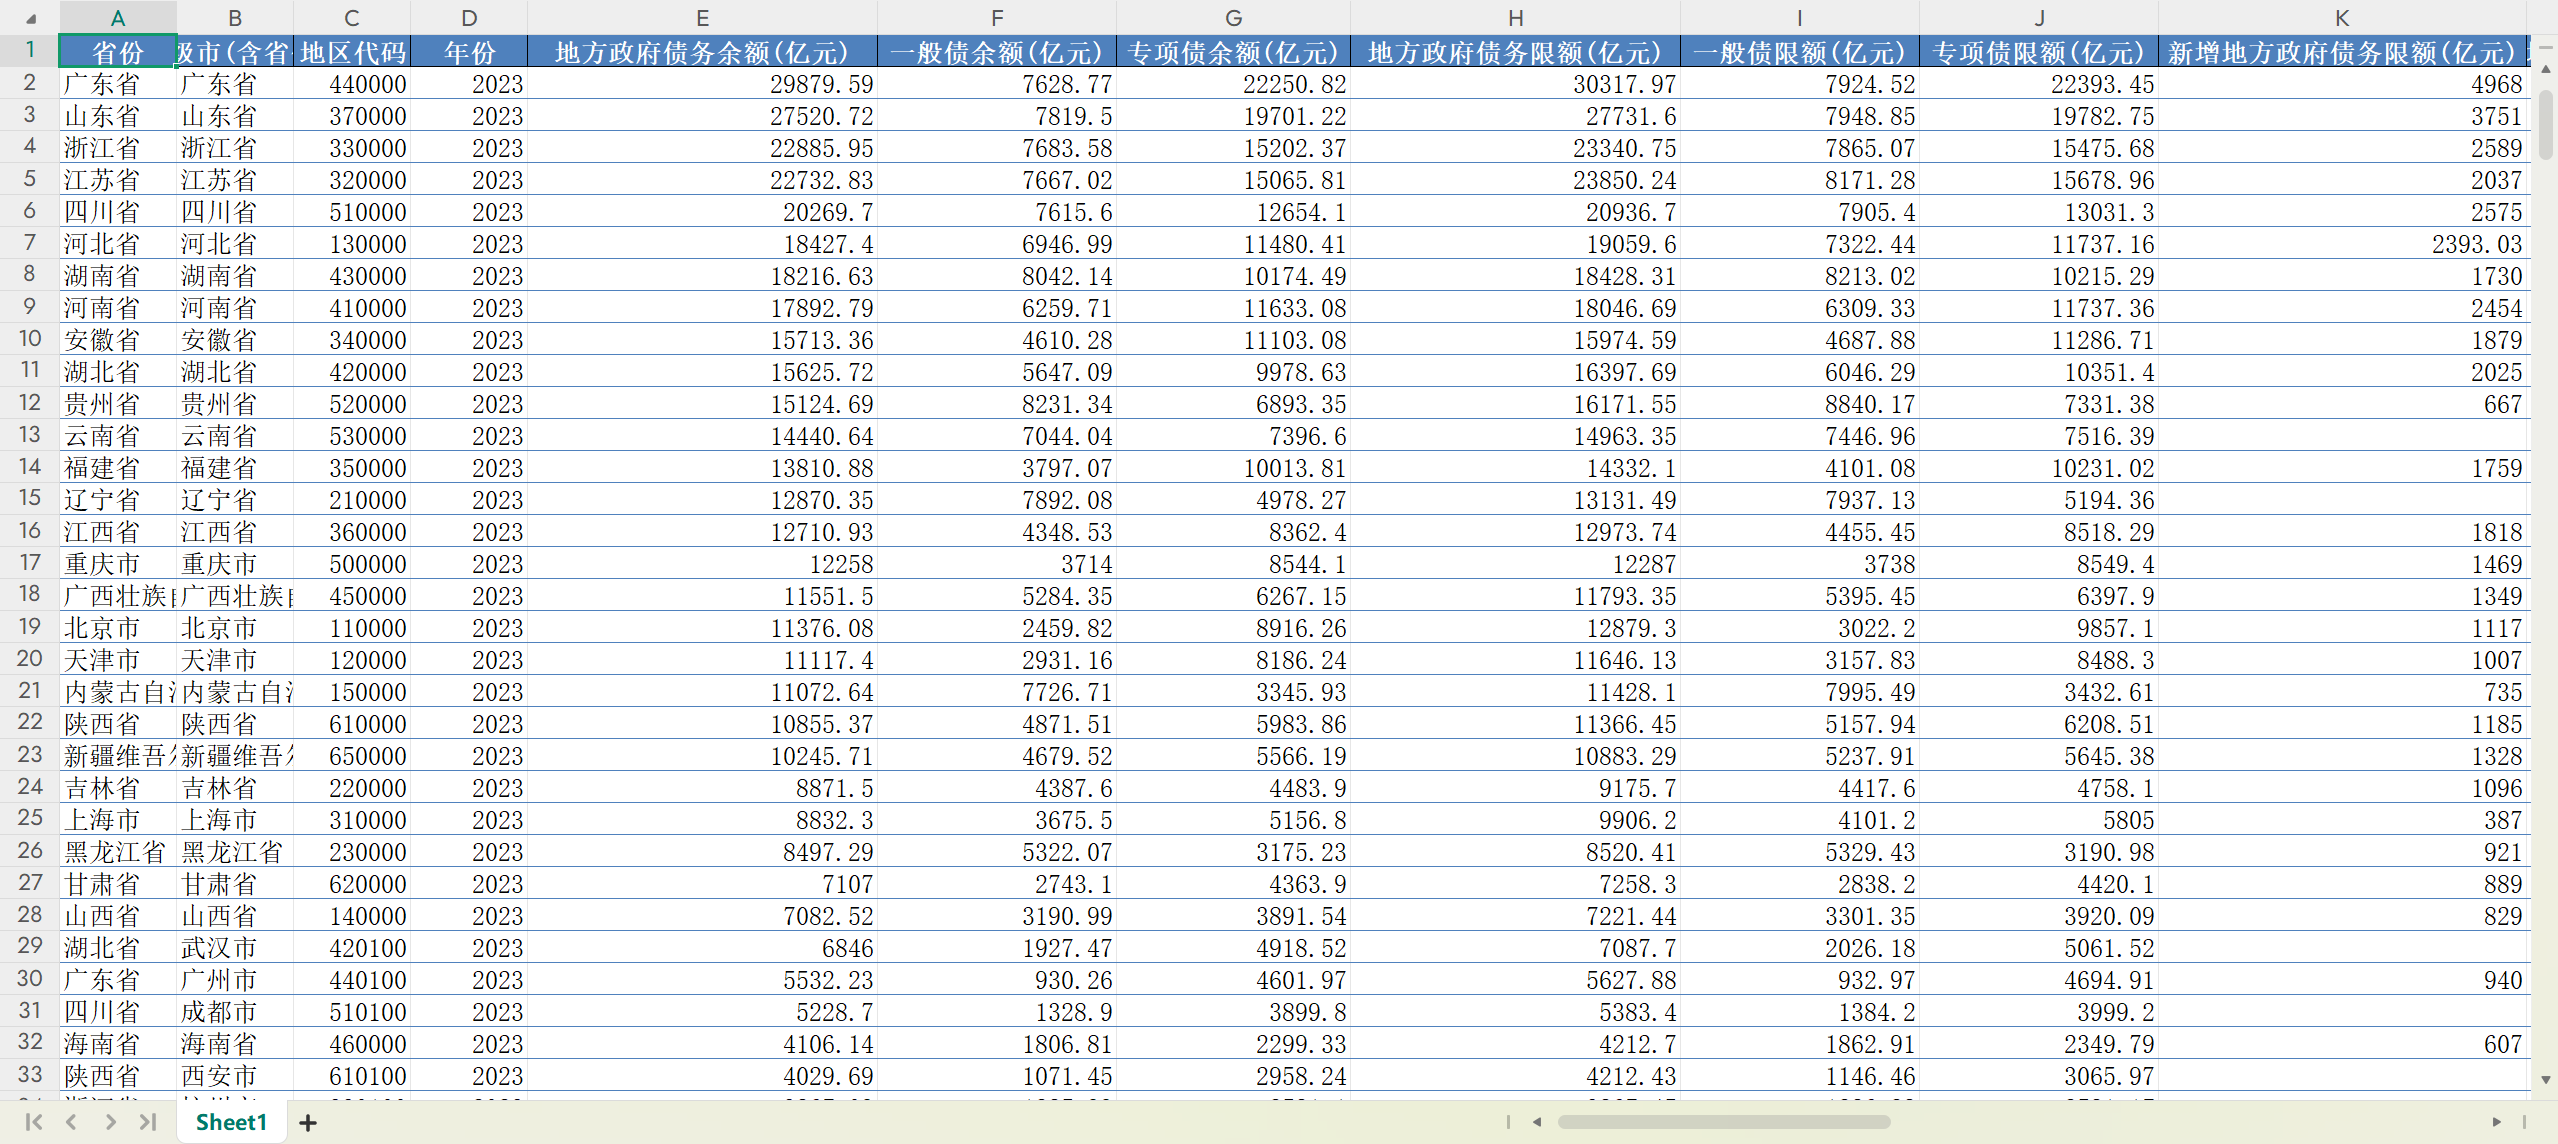Select the 省份 header cell
This screenshot has height=1144, width=2558.
[x=118, y=51]
